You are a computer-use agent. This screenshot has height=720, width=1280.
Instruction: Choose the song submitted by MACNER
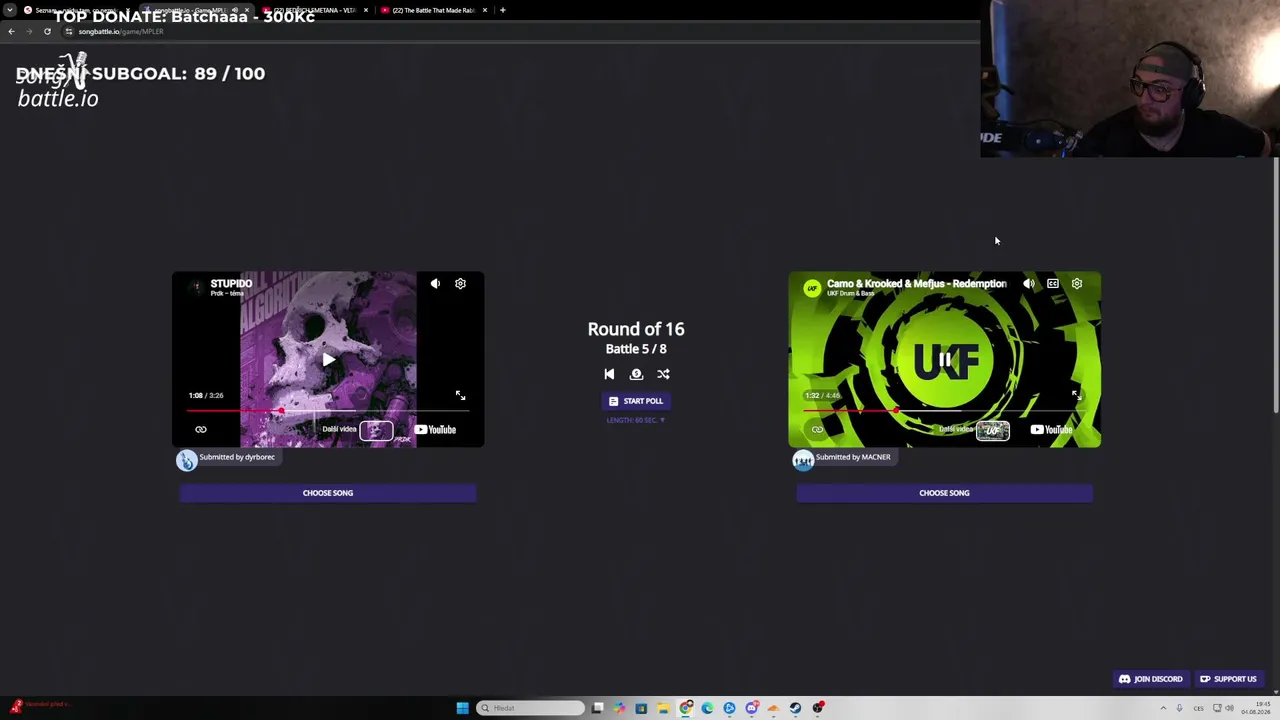point(944,493)
